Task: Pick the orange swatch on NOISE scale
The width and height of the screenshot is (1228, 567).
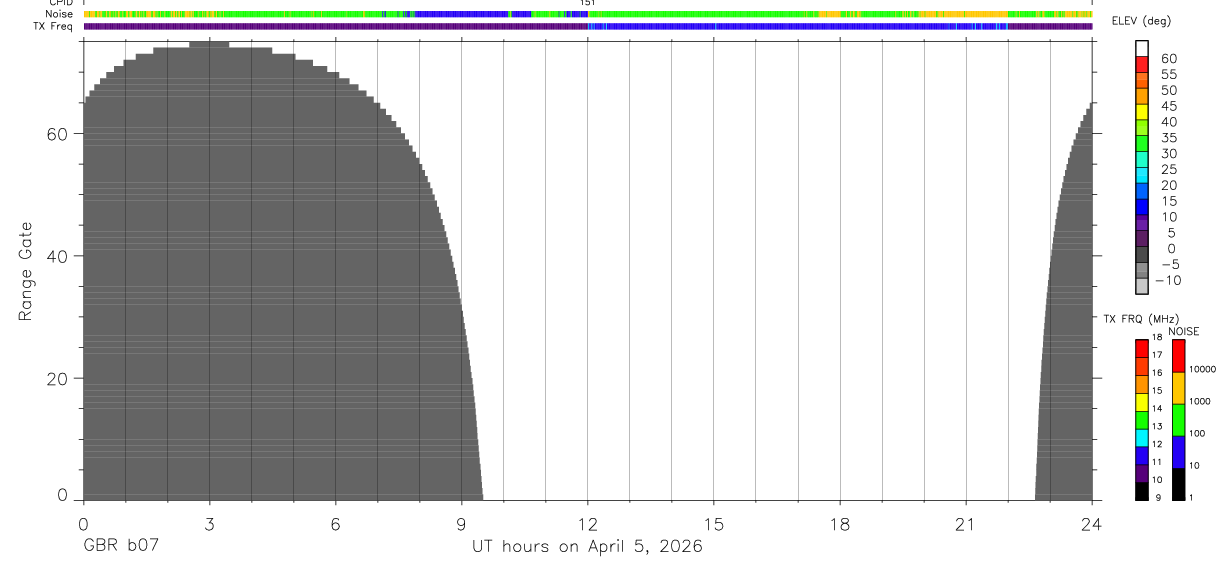Action: 1178,388
